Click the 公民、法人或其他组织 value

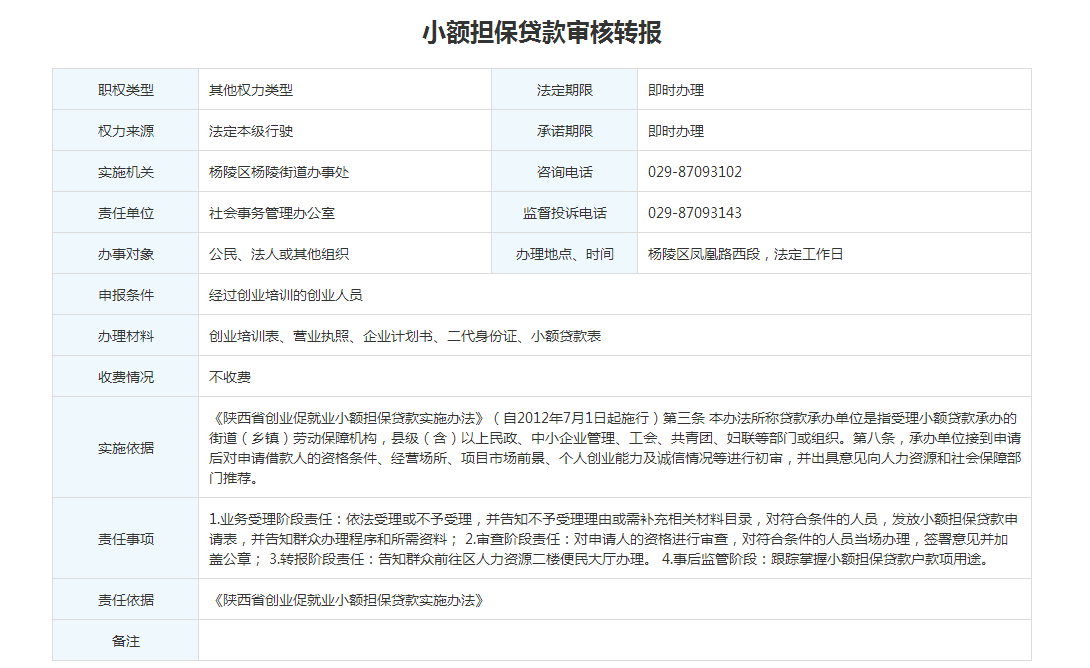click(279, 254)
